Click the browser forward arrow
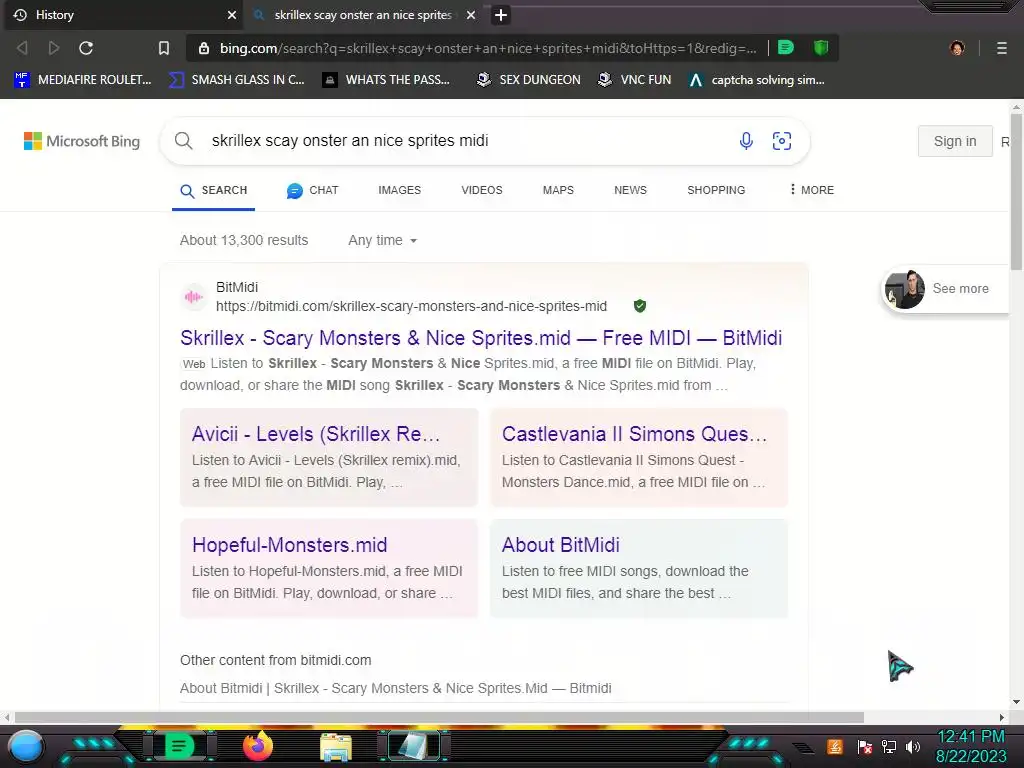 point(54,48)
